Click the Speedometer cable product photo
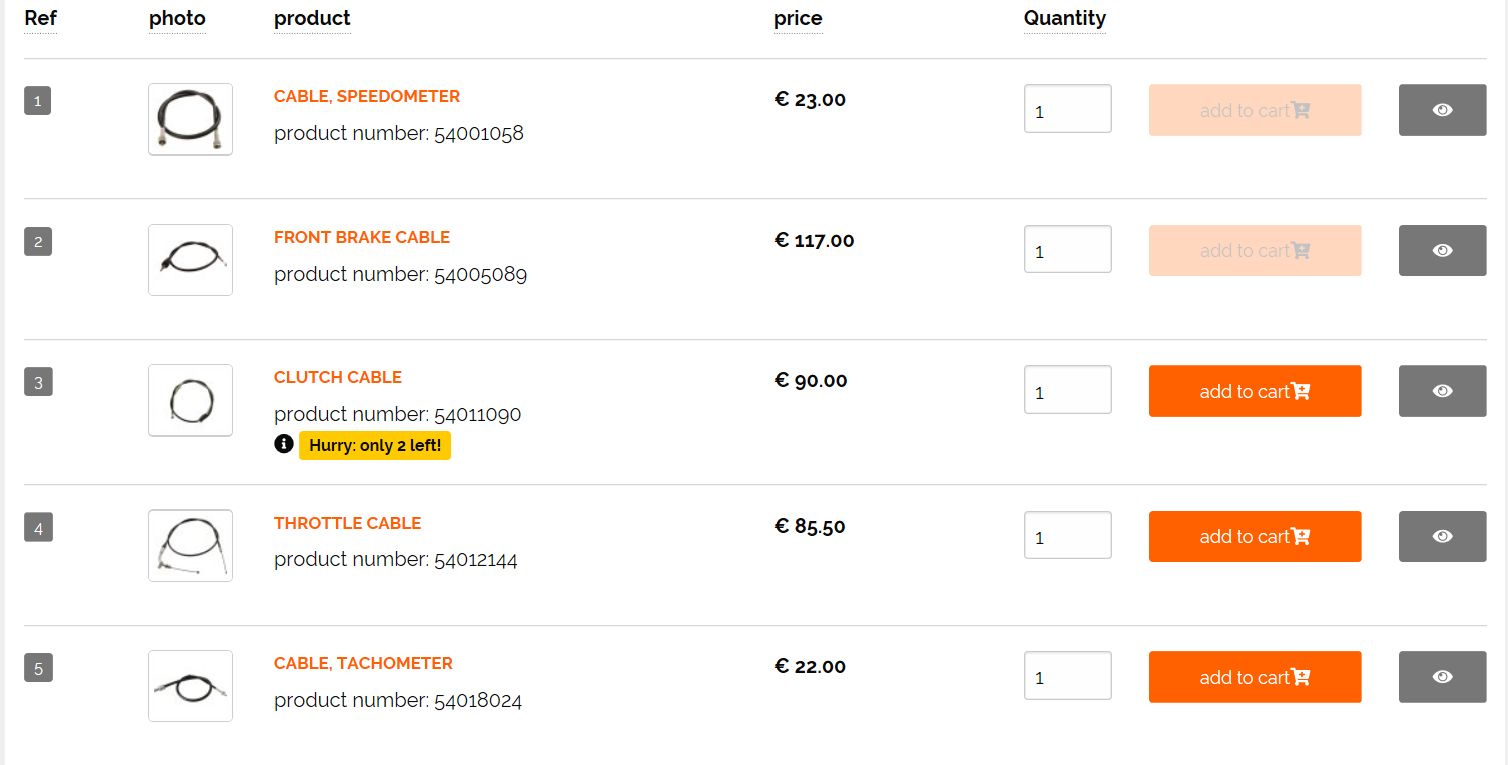 (190, 119)
